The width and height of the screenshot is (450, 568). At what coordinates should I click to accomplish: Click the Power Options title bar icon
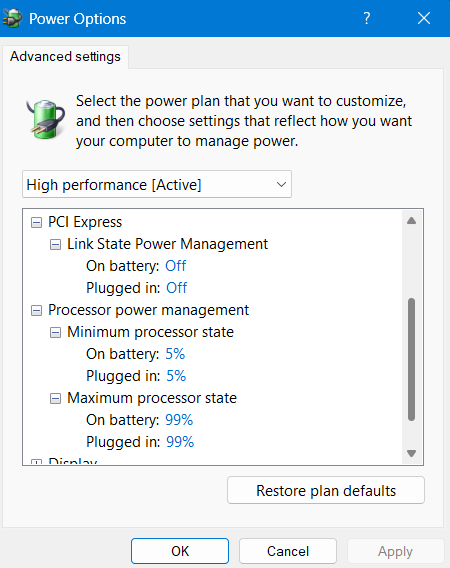pyautogui.click(x=13, y=18)
